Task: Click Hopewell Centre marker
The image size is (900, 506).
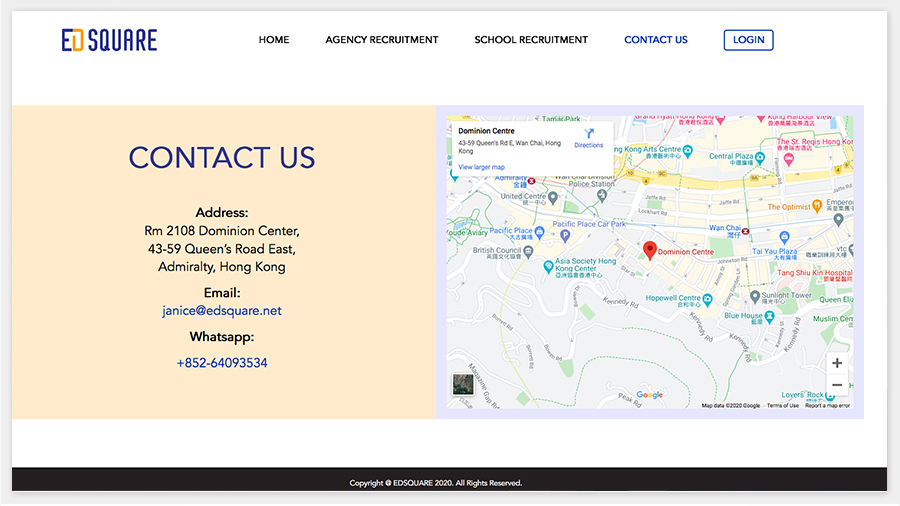Action: (x=707, y=299)
